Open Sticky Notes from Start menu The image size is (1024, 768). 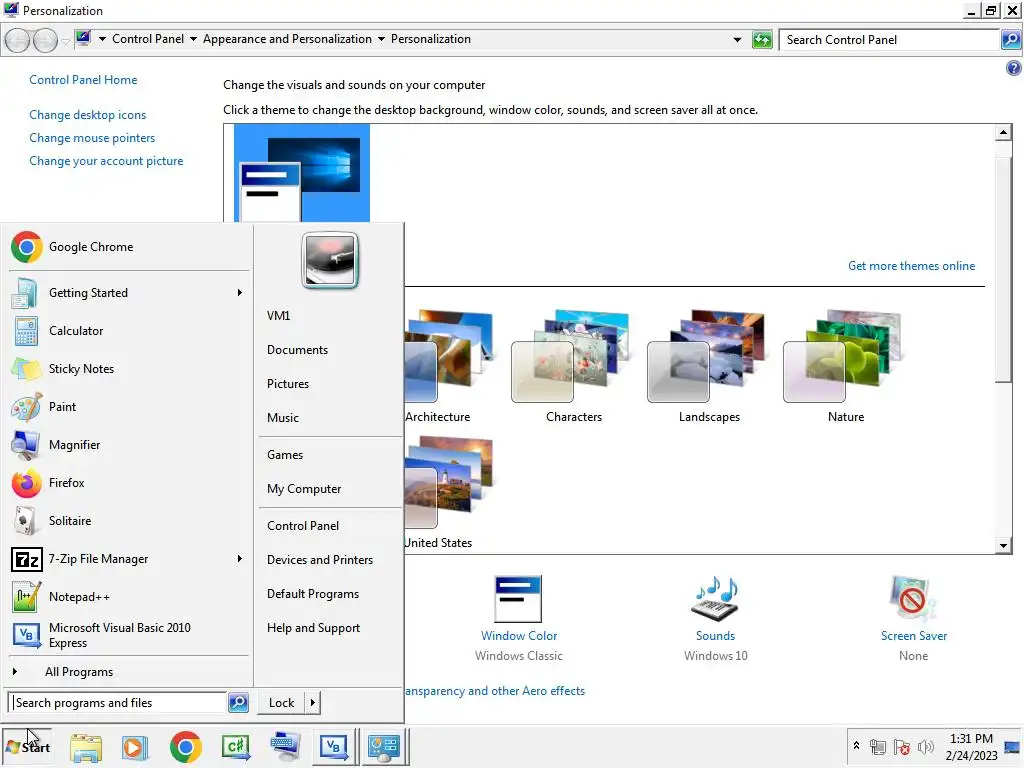click(129, 369)
